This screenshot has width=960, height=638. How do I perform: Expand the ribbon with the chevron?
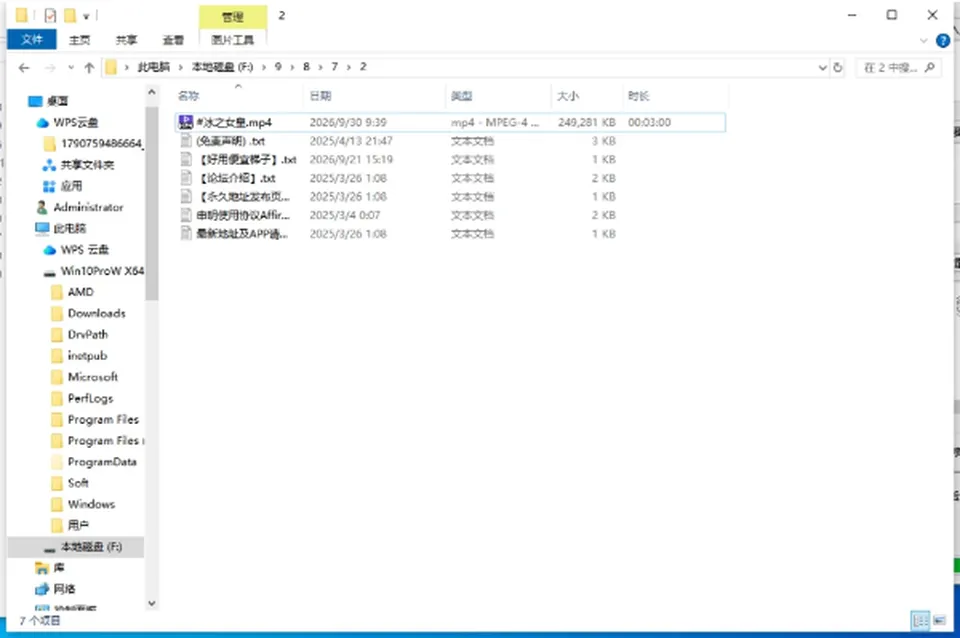click(924, 41)
